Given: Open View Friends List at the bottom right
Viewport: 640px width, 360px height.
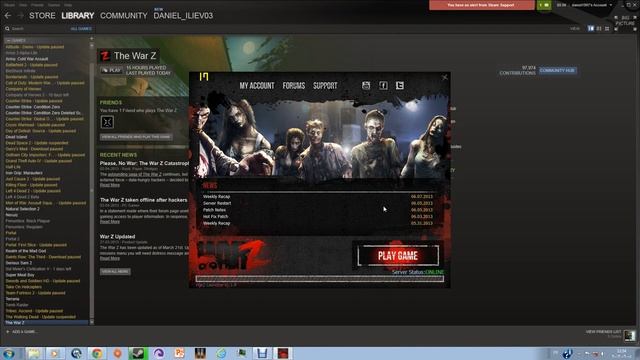Looking at the screenshot, I should (603, 332).
